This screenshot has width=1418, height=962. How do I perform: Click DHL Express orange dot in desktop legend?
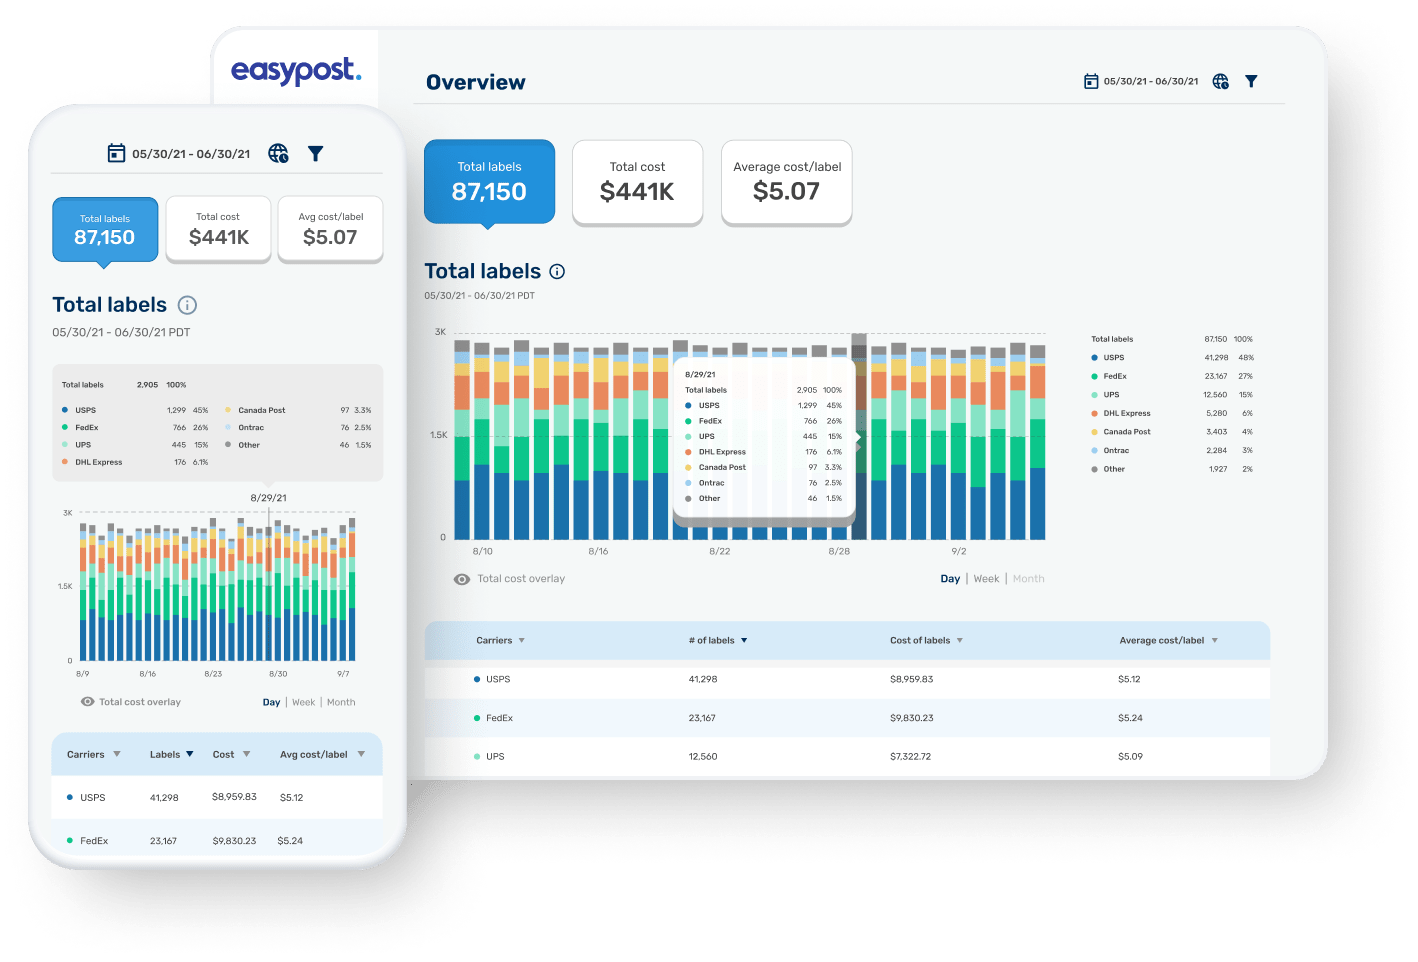click(x=1094, y=413)
